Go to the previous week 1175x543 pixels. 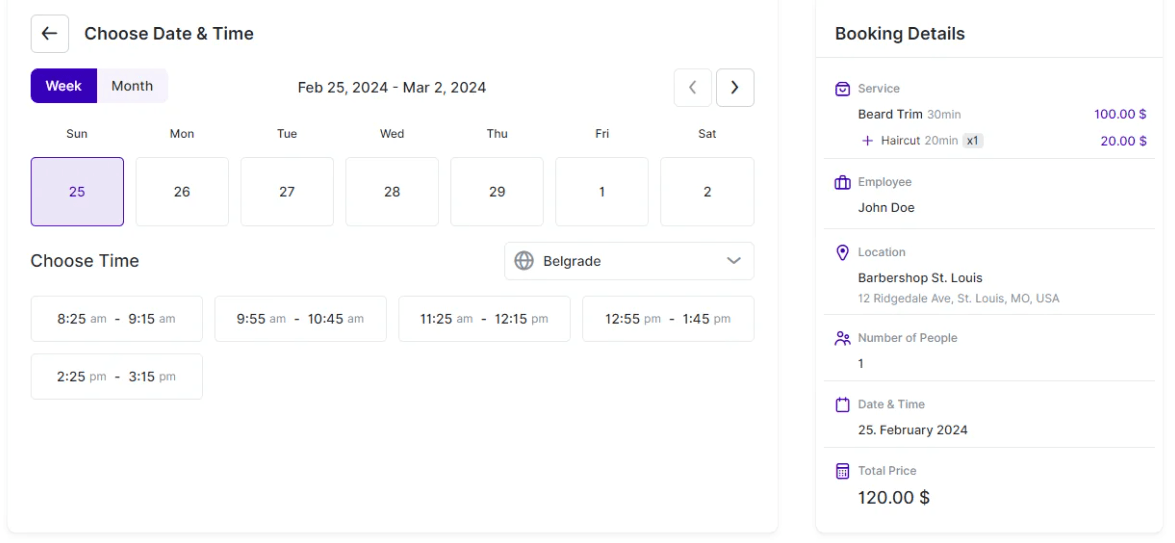692,87
